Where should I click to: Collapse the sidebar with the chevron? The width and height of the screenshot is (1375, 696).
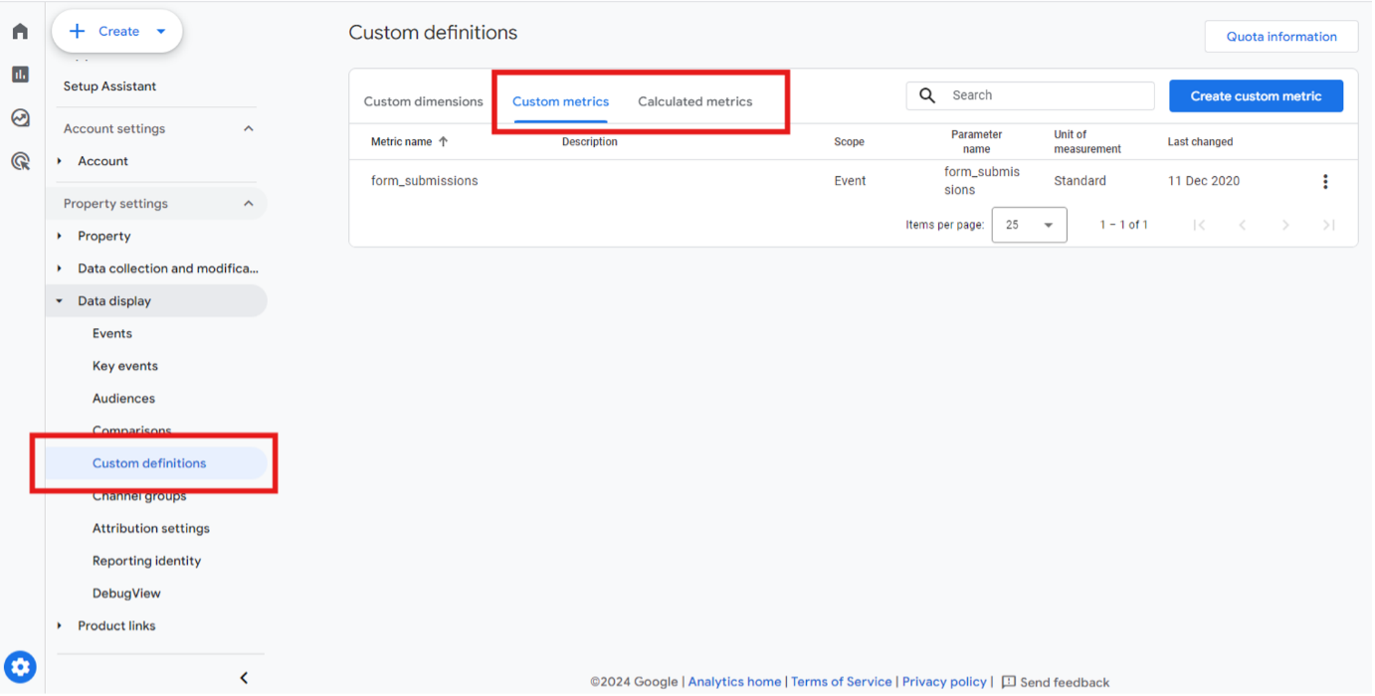[x=244, y=678]
